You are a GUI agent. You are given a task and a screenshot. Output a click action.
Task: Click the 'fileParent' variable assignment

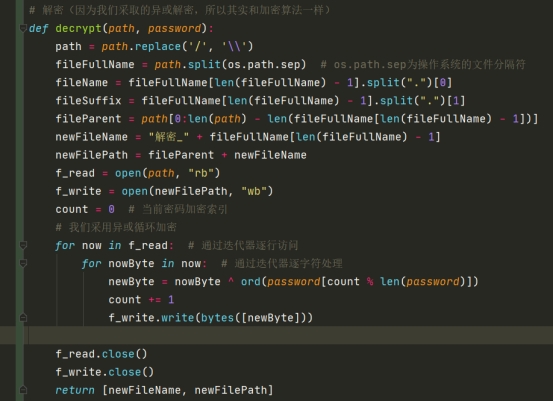click(88, 119)
